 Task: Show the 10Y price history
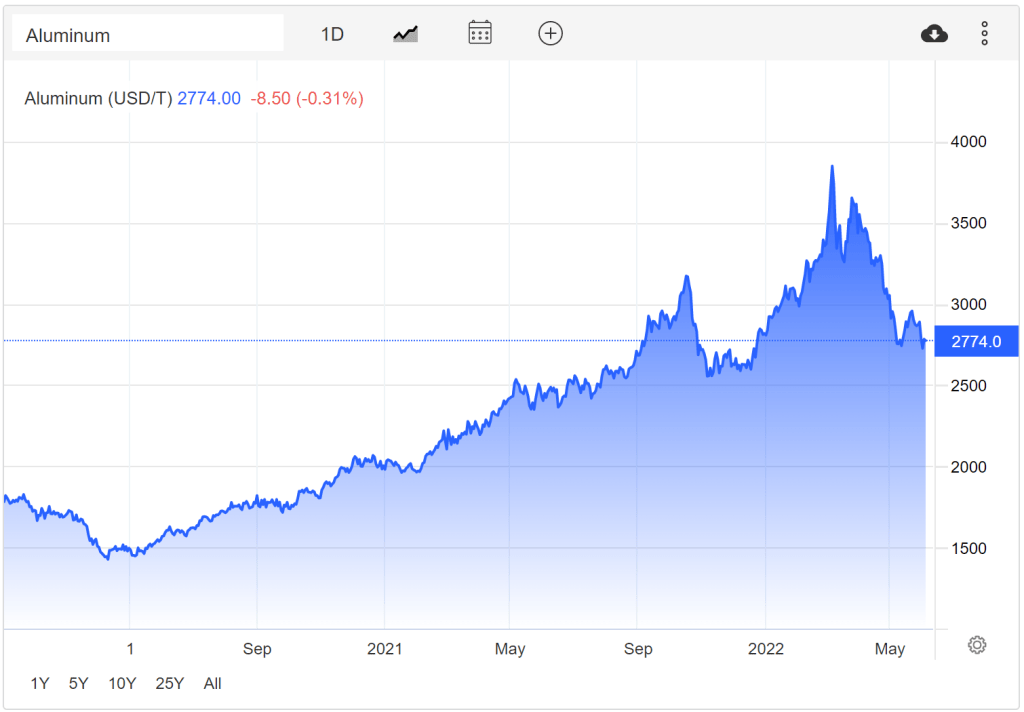[122, 684]
